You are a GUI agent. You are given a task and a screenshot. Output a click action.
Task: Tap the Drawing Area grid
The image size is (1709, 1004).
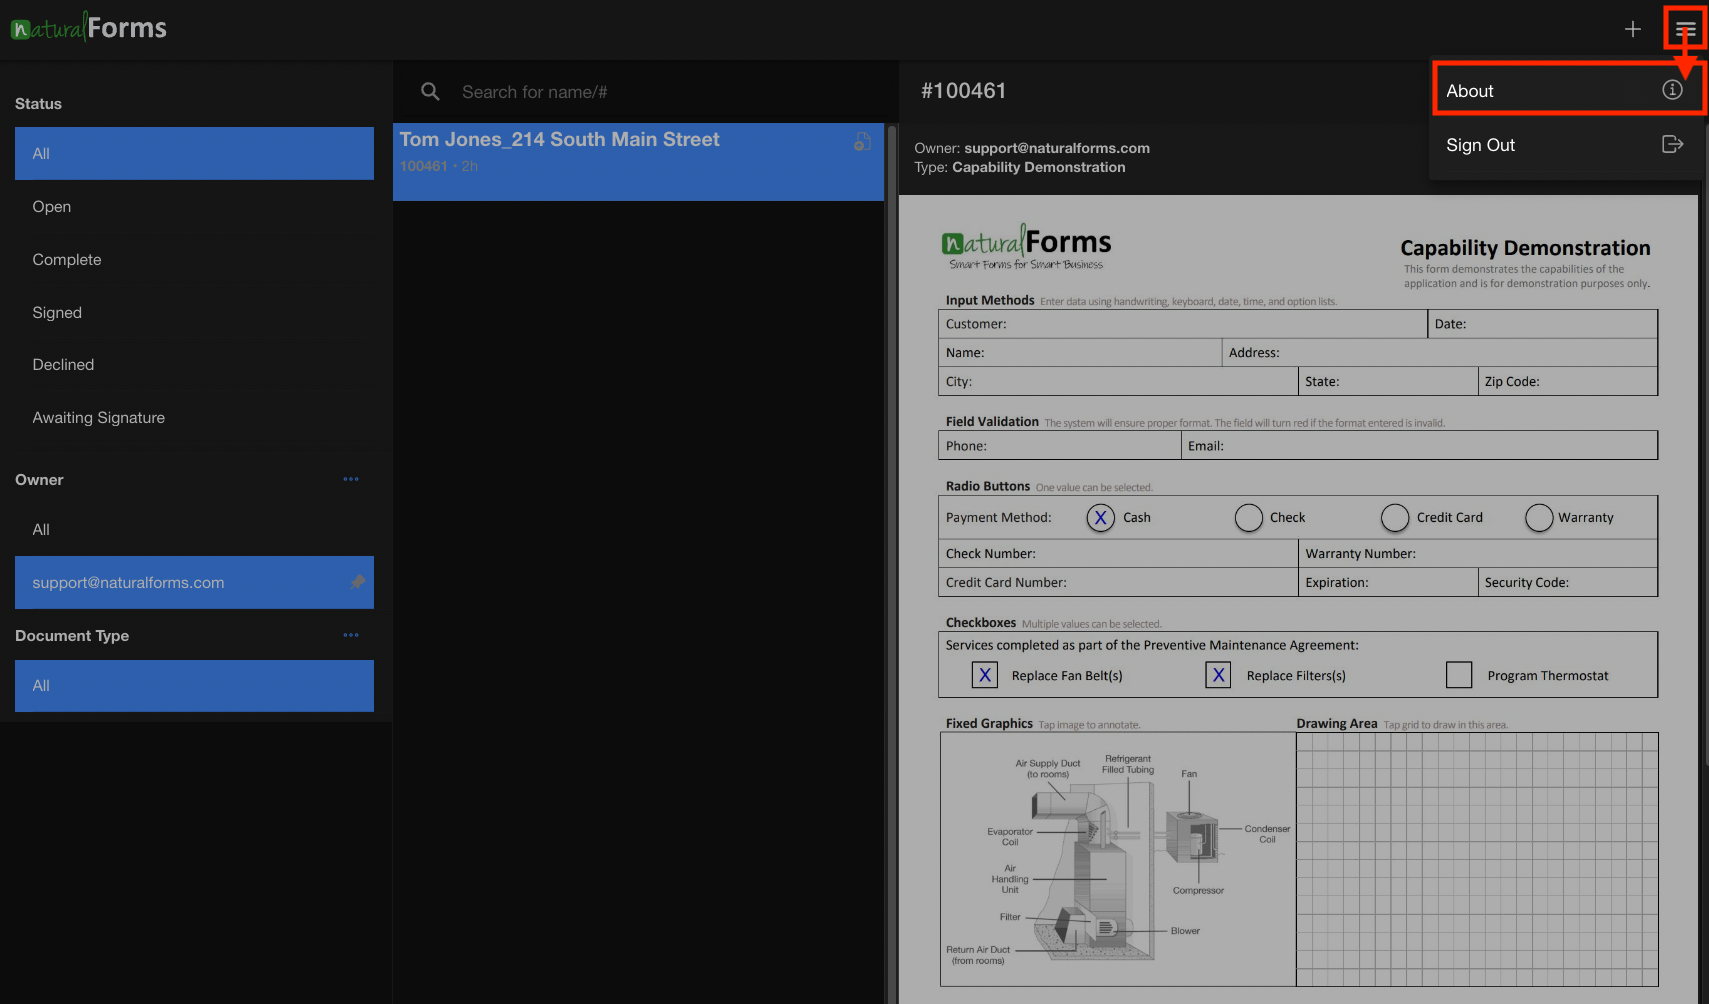point(1477,859)
